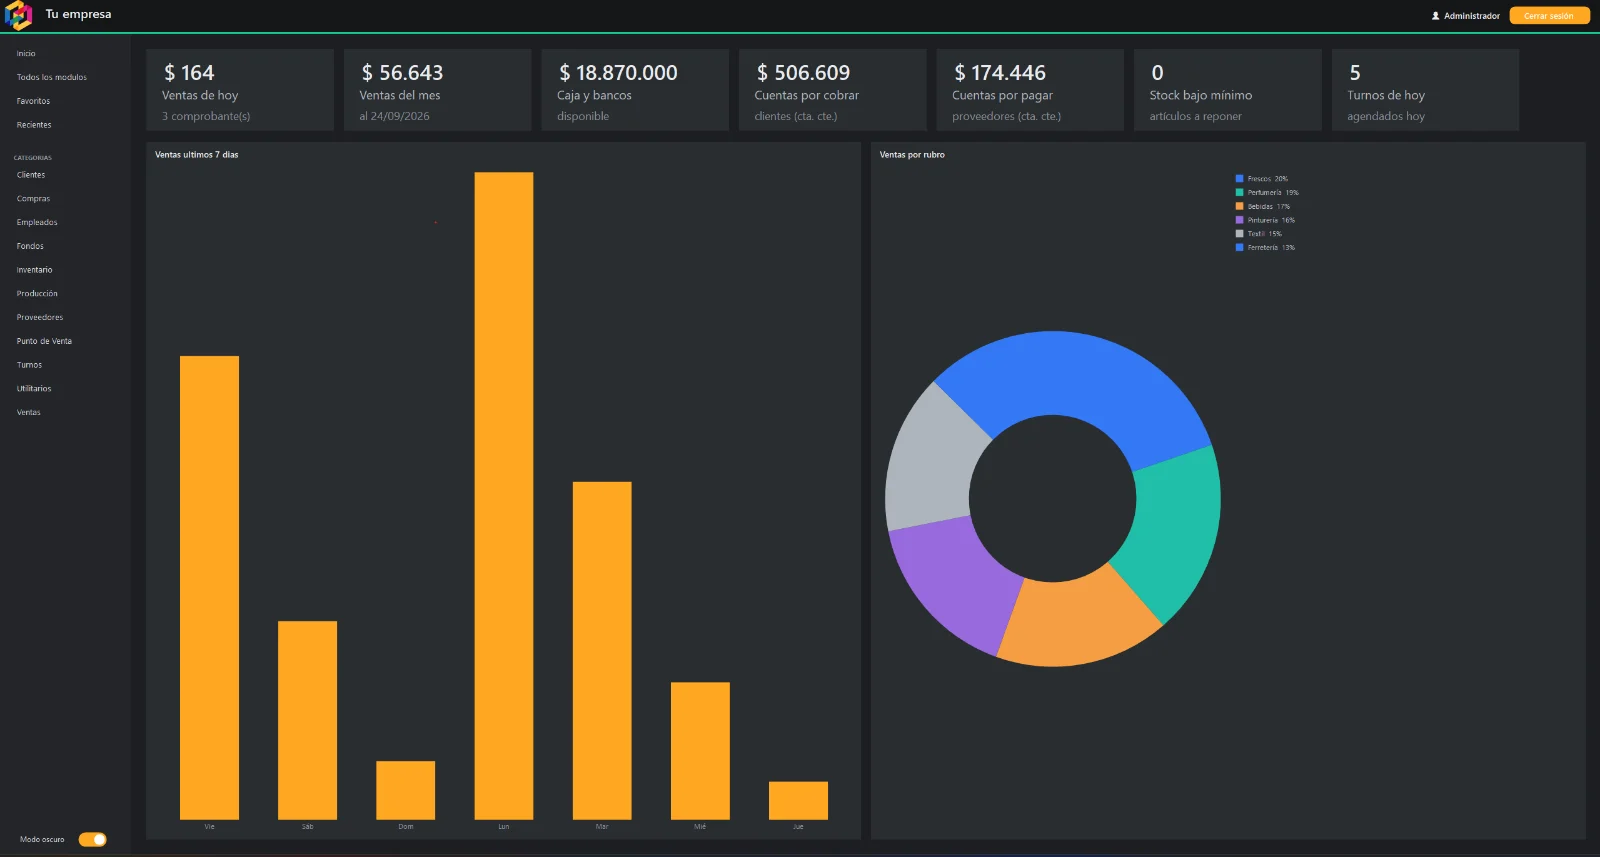The width and height of the screenshot is (1600, 857).
Task: Select the Clientes category
Action: 31,175
